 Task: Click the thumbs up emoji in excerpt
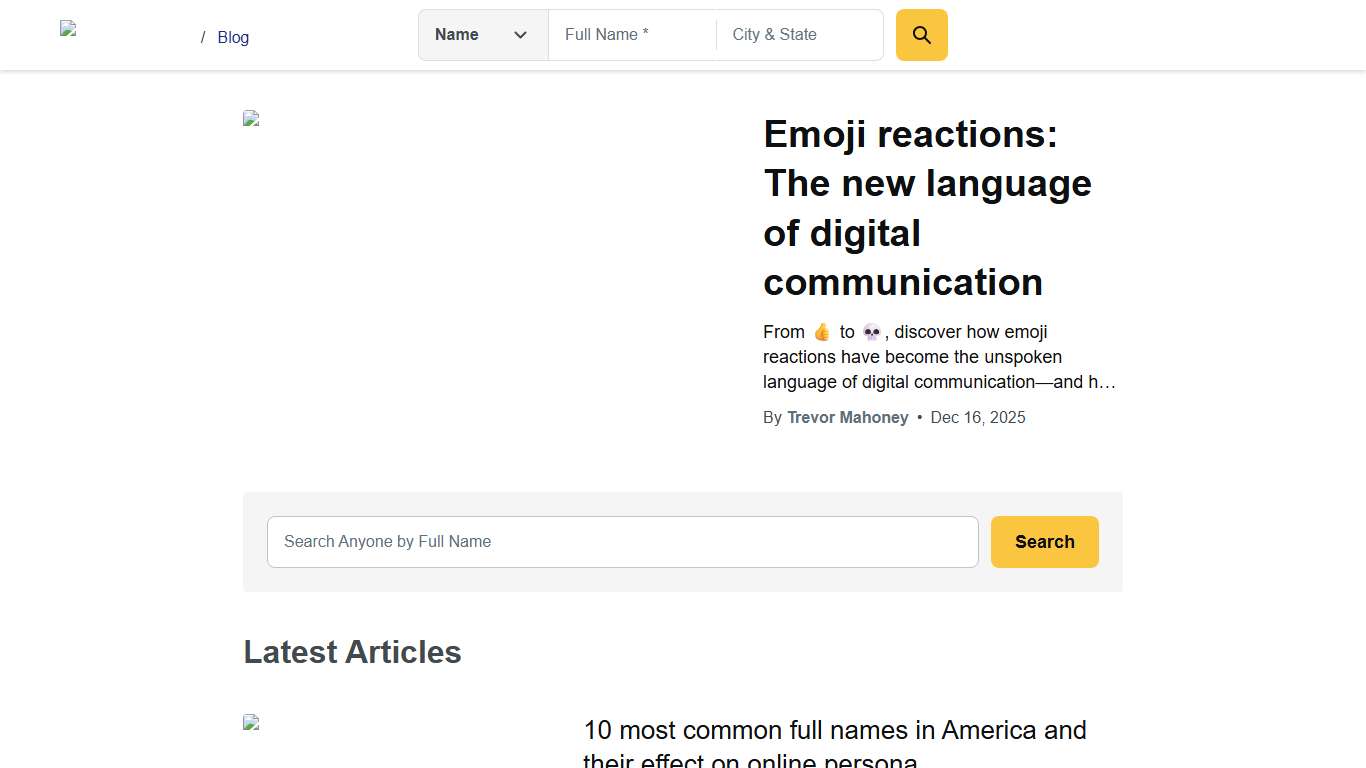point(822,332)
